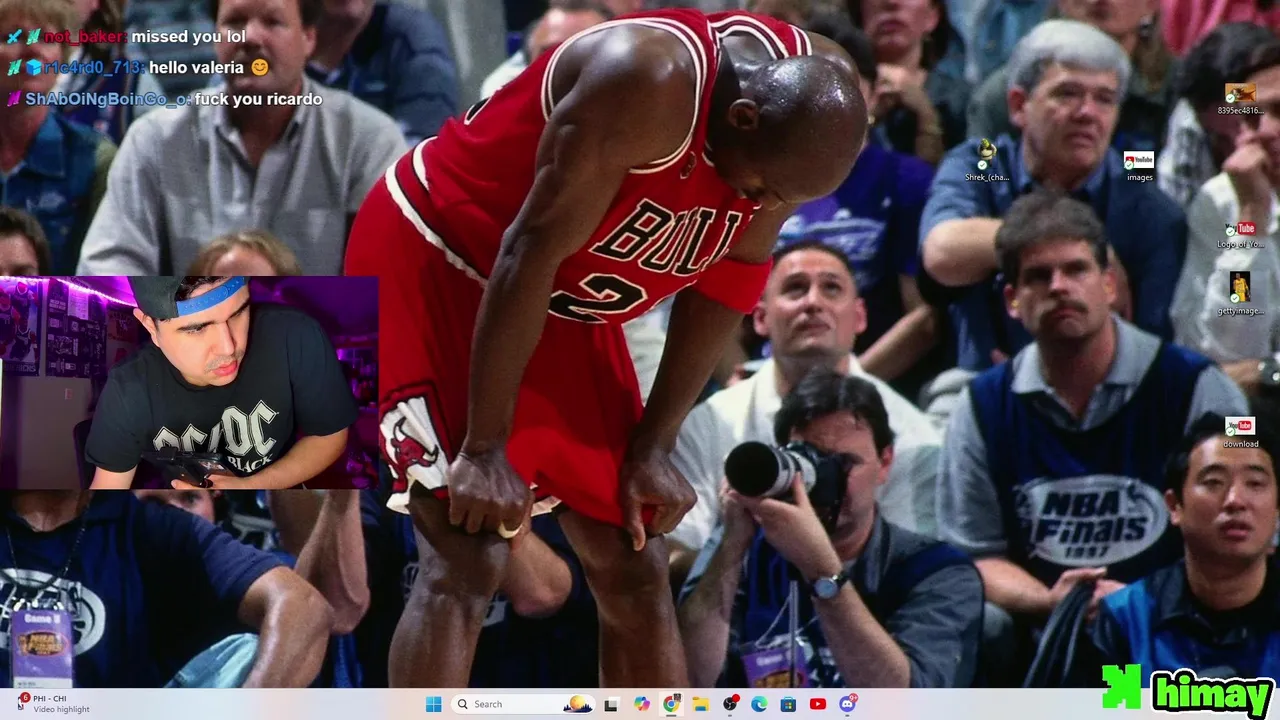Screen dimensions: 1280x720
Task: Open the Shrek desktop file
Action: [x=987, y=161]
